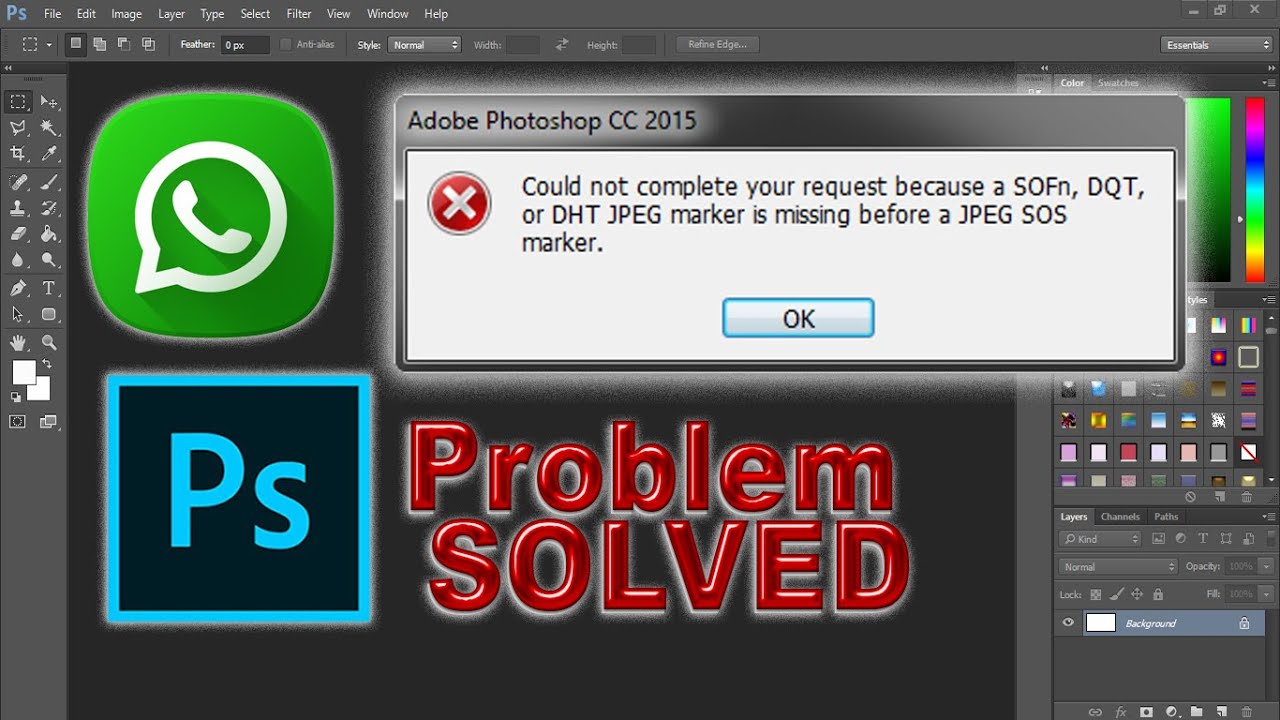Select the Crop tool

18,154
